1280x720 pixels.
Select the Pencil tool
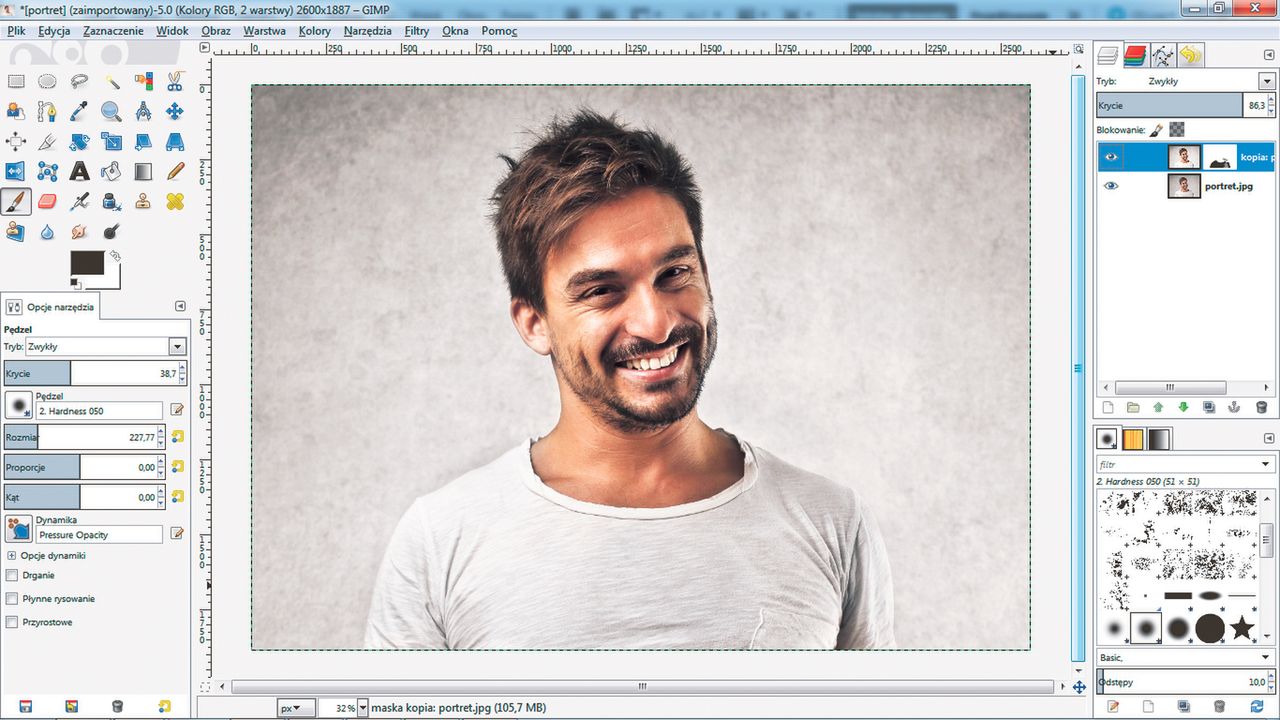point(175,171)
